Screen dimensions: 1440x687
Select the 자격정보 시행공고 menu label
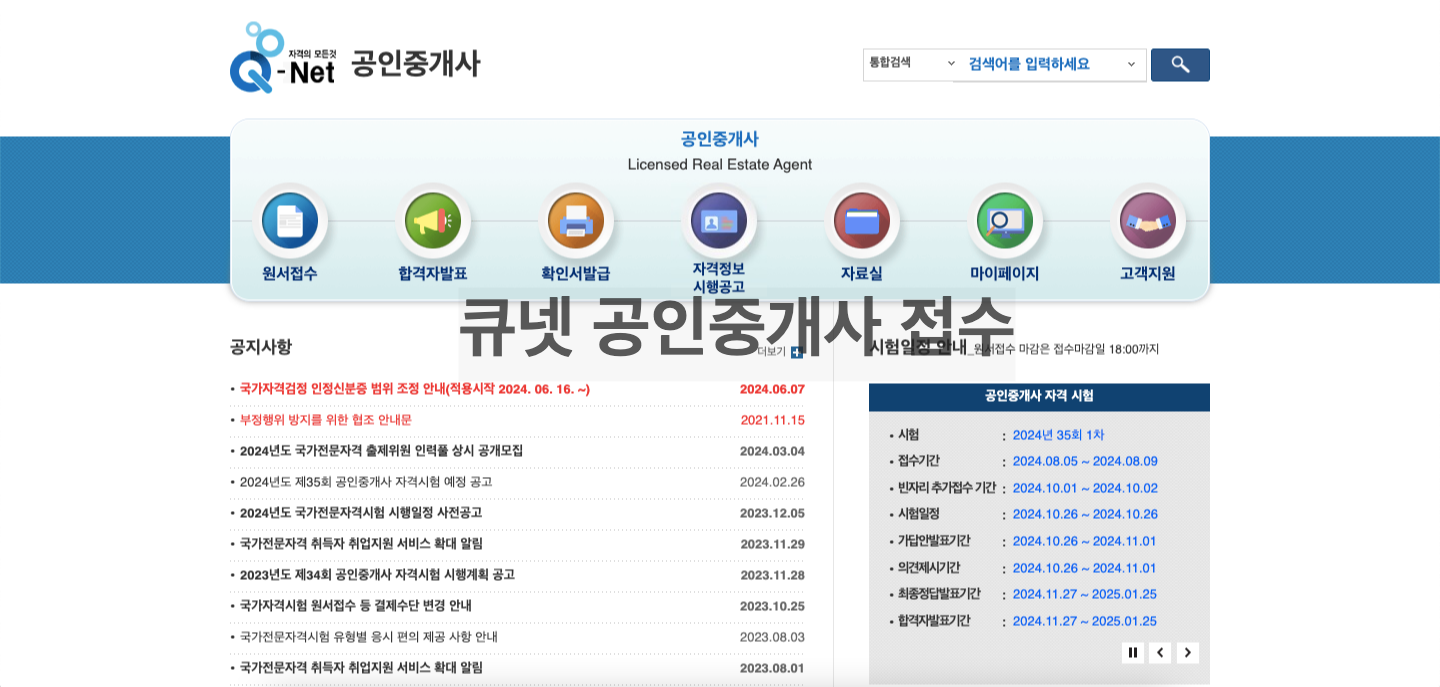[719, 278]
